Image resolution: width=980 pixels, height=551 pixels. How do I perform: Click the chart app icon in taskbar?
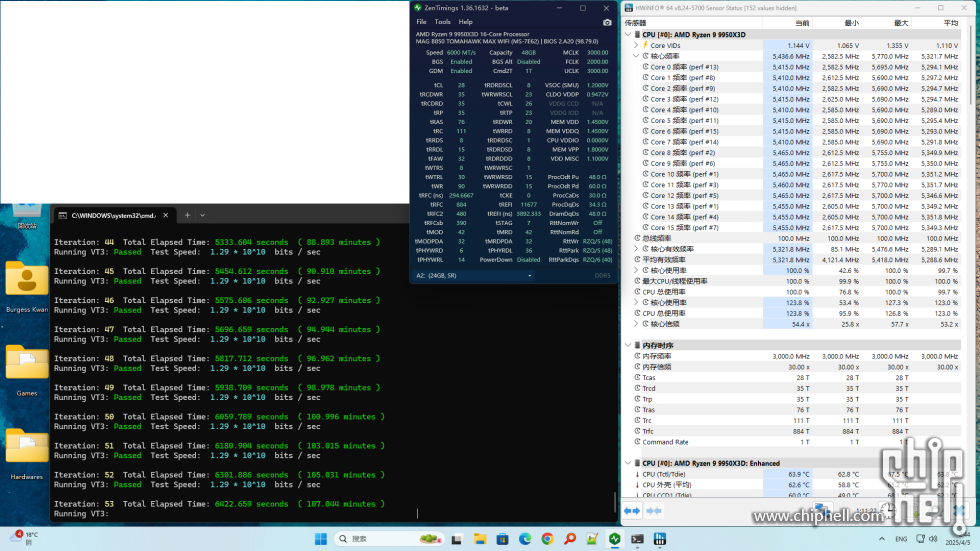point(592,539)
